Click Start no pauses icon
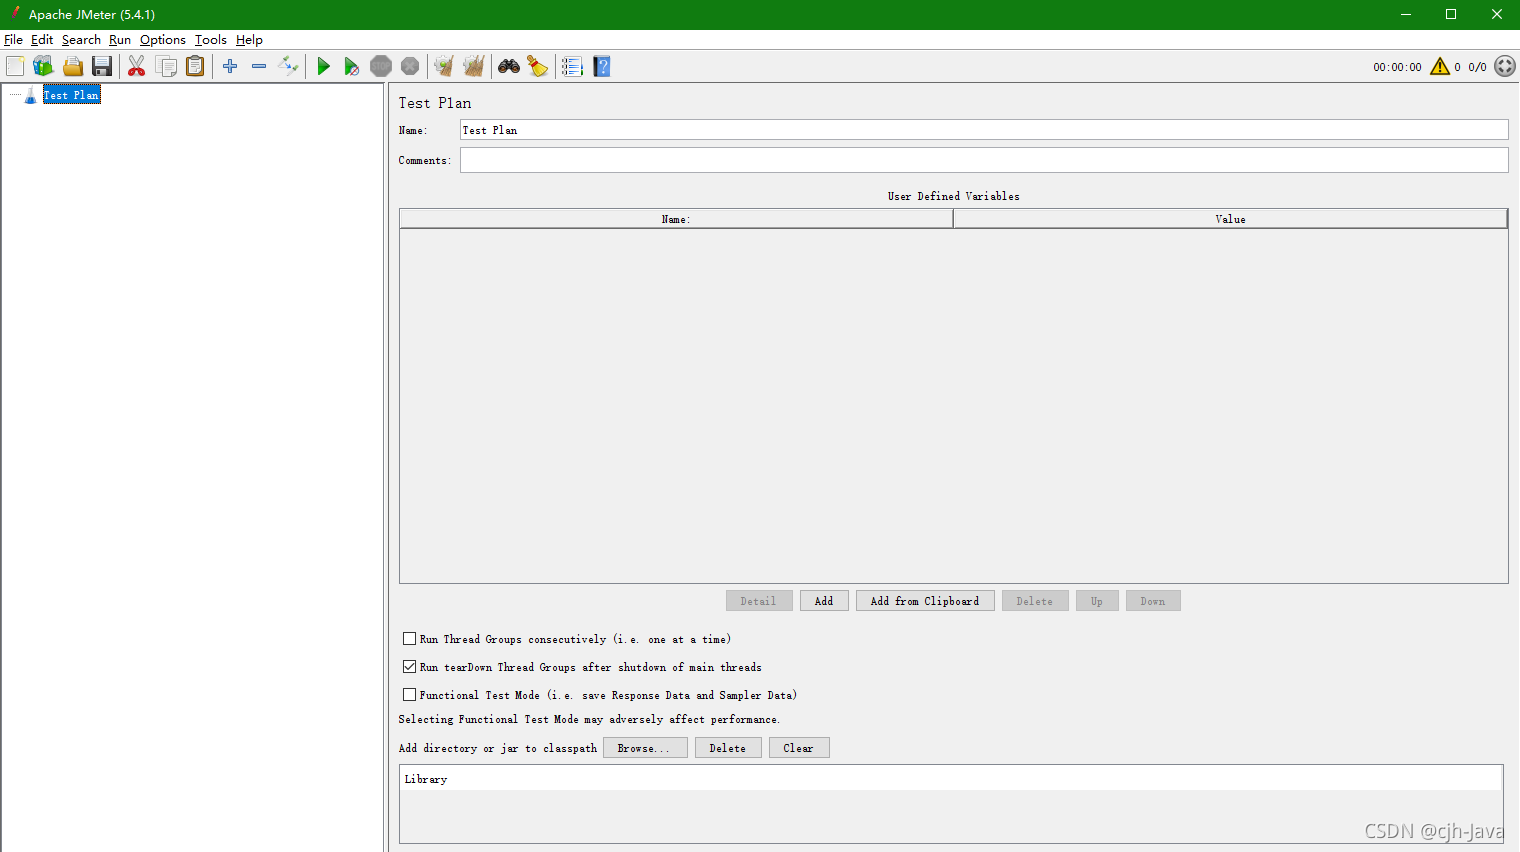Screen dimensions: 1520x852 351,66
